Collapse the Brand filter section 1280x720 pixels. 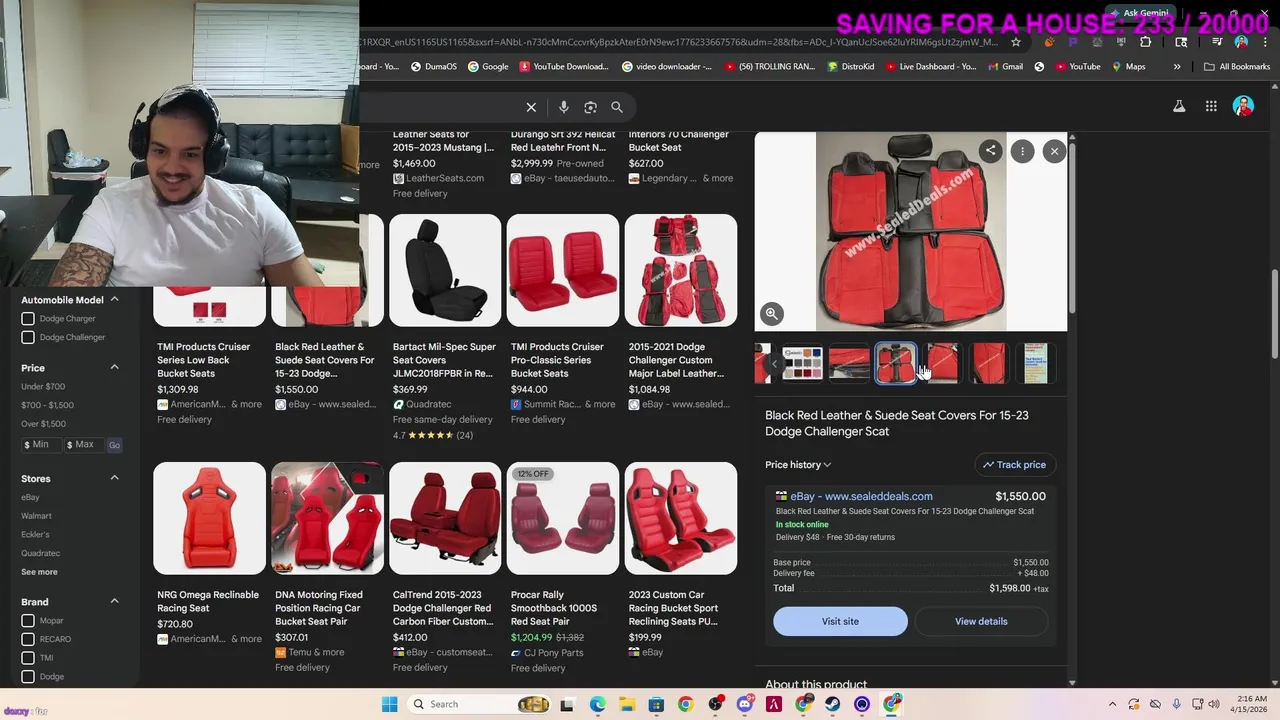[x=114, y=602]
